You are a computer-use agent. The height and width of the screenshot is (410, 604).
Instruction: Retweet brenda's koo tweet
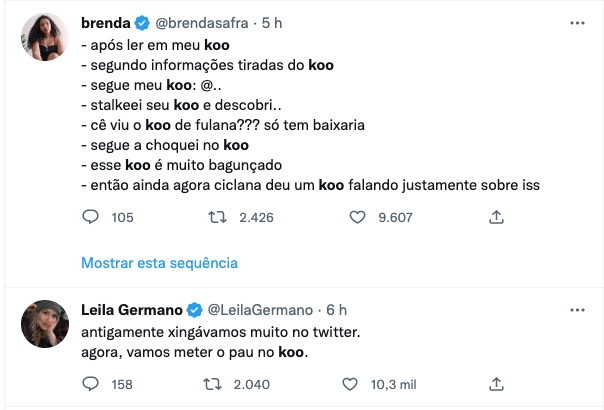tap(214, 216)
